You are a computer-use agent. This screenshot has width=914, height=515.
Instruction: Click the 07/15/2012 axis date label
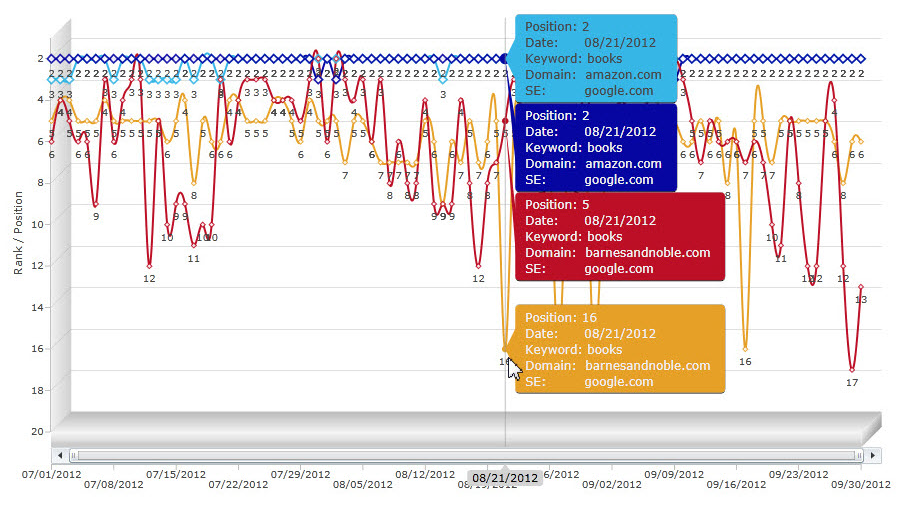pyautogui.click(x=176, y=474)
